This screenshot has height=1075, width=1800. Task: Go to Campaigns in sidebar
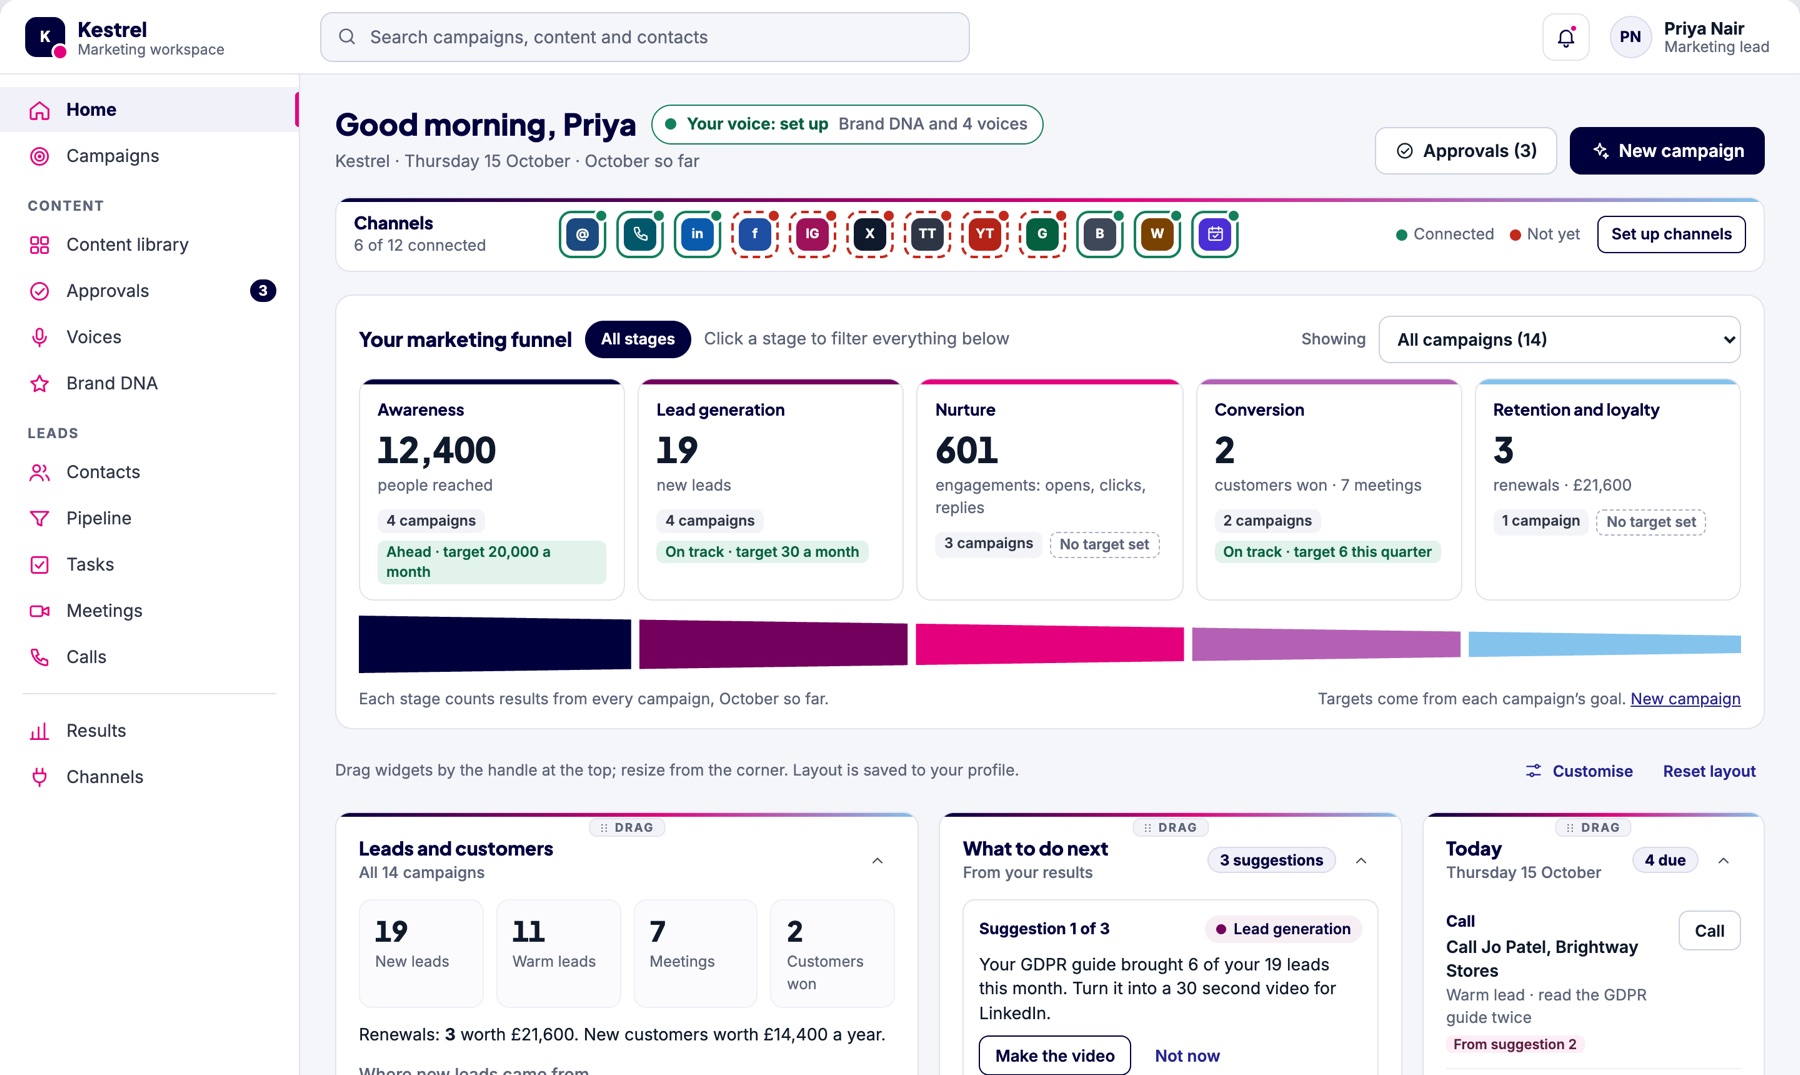coord(149,156)
